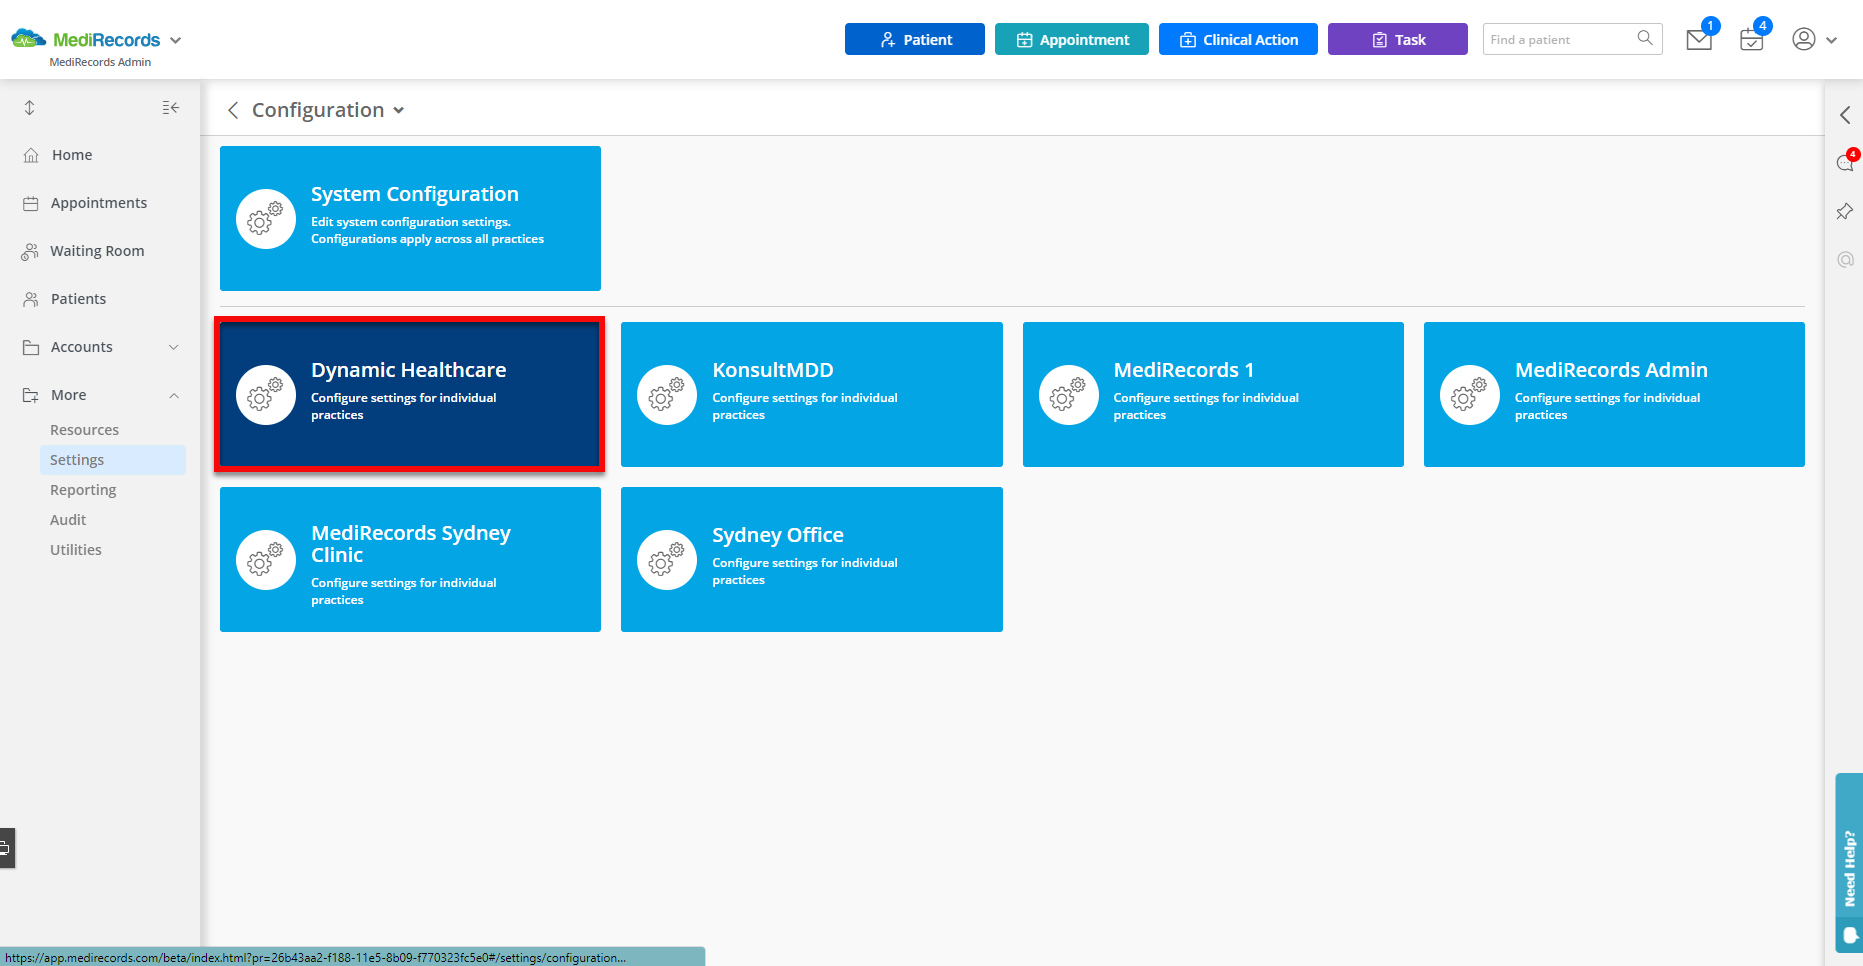Click the Waiting Room people icon

(30, 251)
